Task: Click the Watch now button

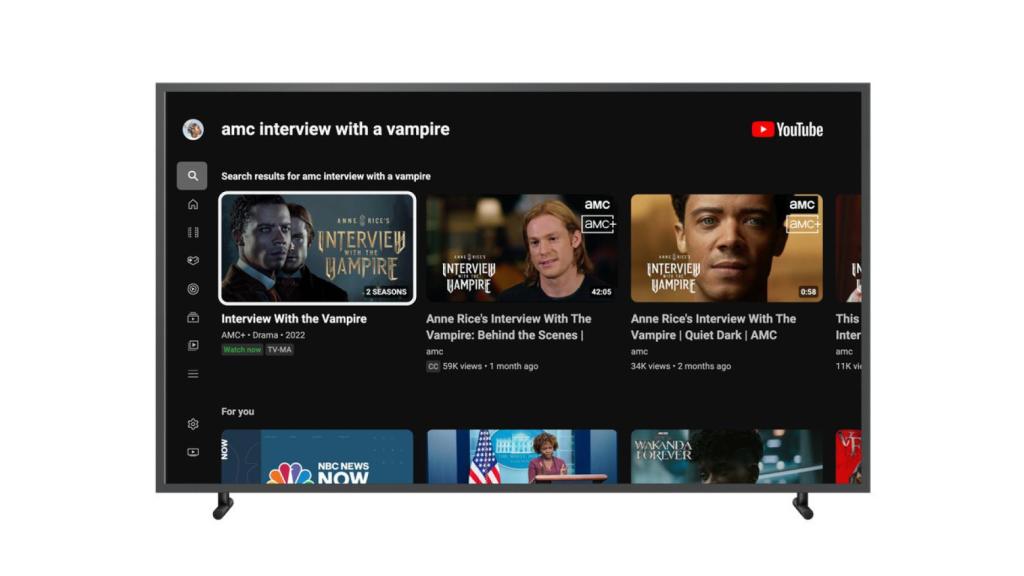Action: coord(241,349)
